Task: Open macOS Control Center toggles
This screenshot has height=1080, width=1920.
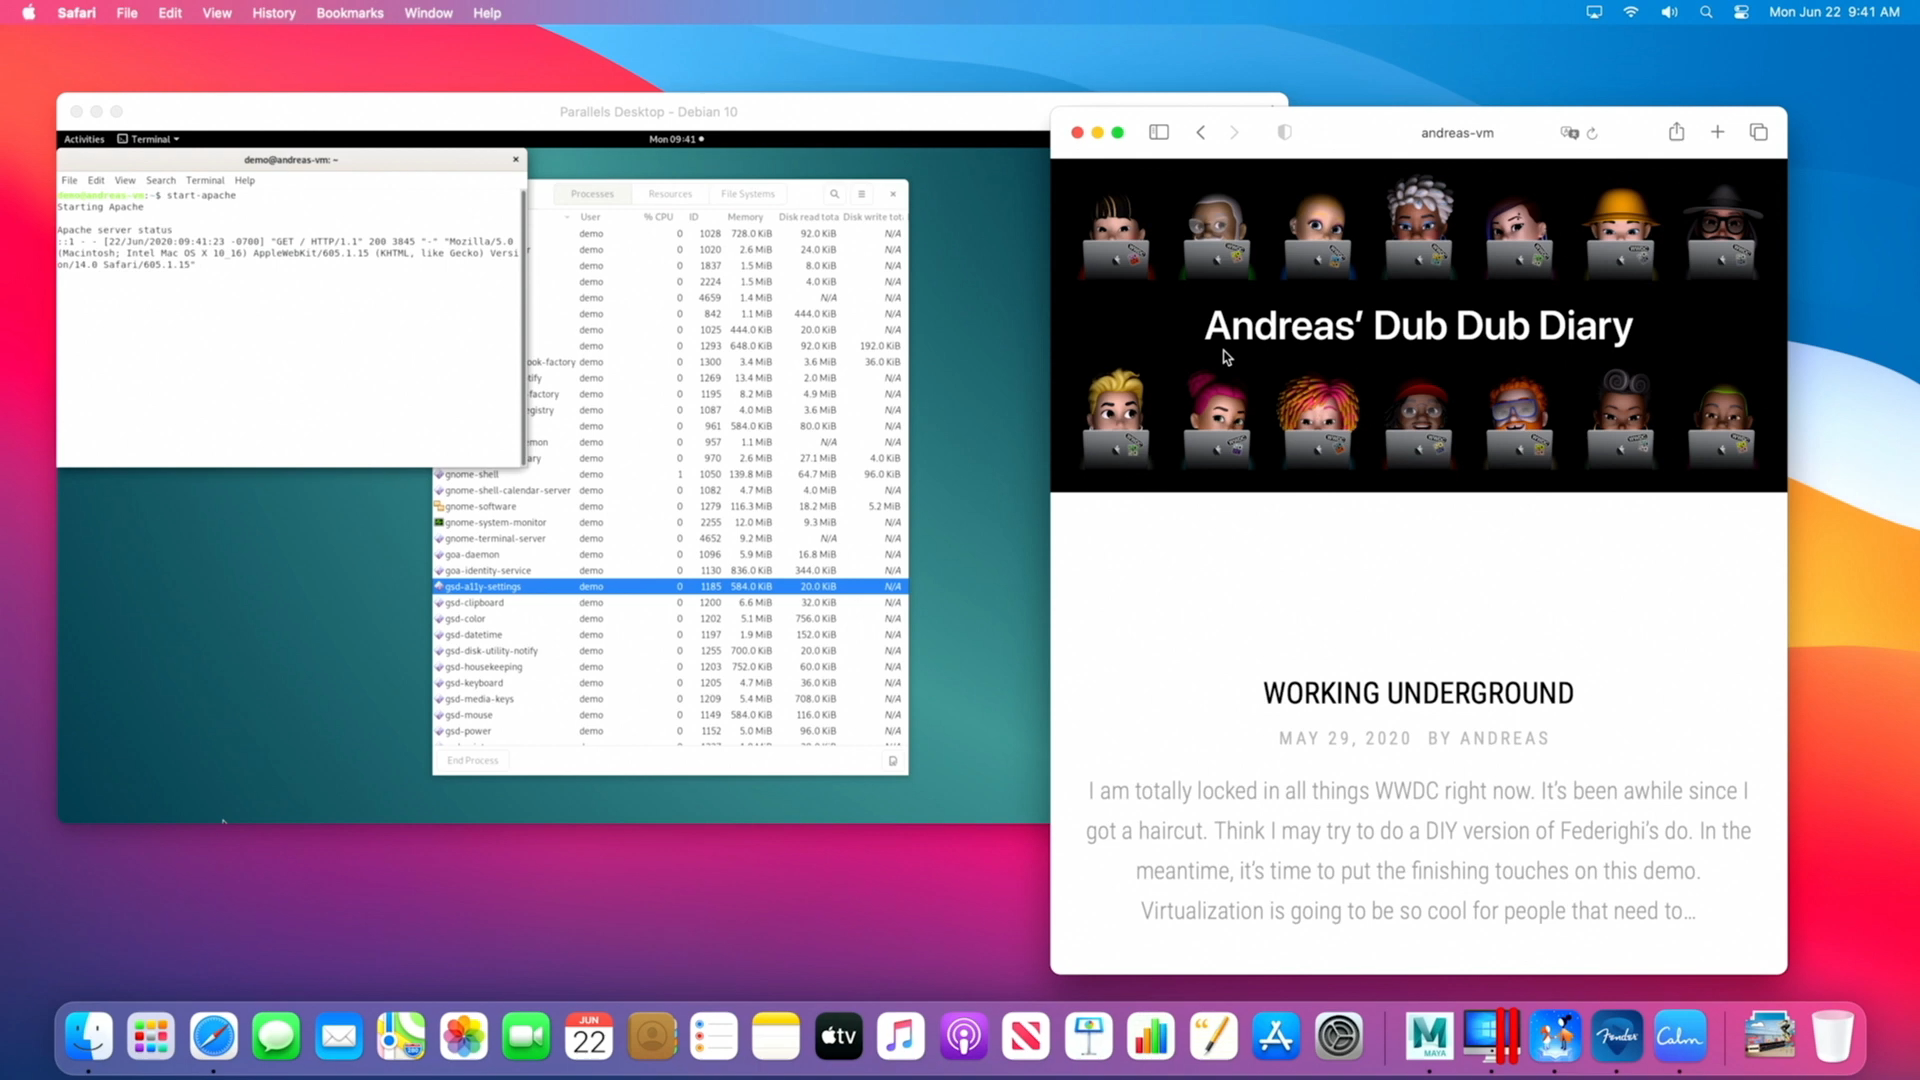Action: (x=1741, y=13)
